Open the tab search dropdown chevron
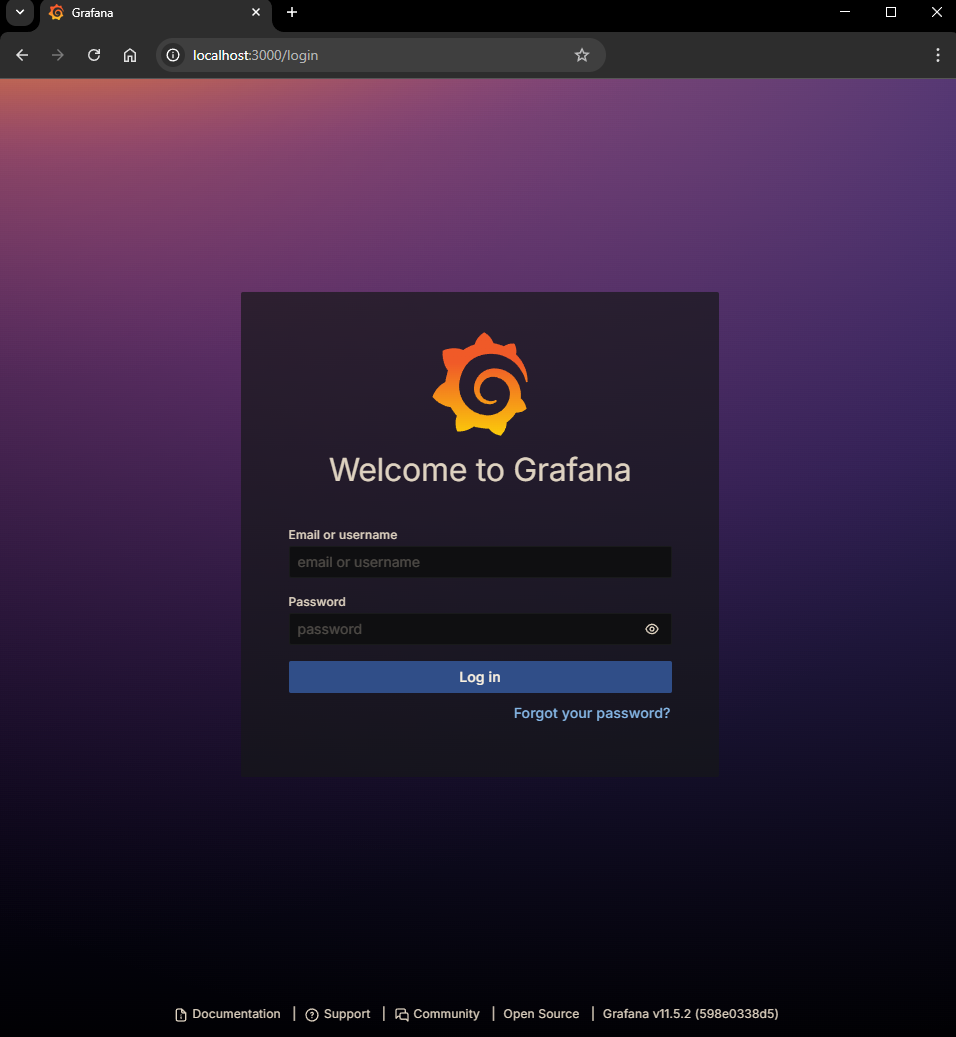Viewport: 956px width, 1037px height. click(x=20, y=13)
